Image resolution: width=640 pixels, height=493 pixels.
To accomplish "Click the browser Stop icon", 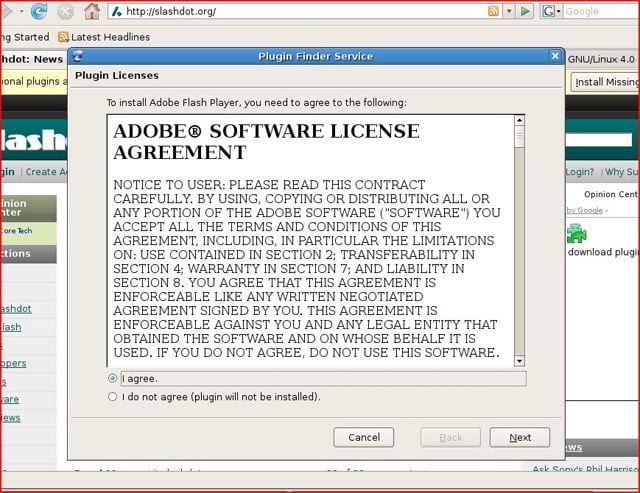I will pyautogui.click(x=65, y=11).
